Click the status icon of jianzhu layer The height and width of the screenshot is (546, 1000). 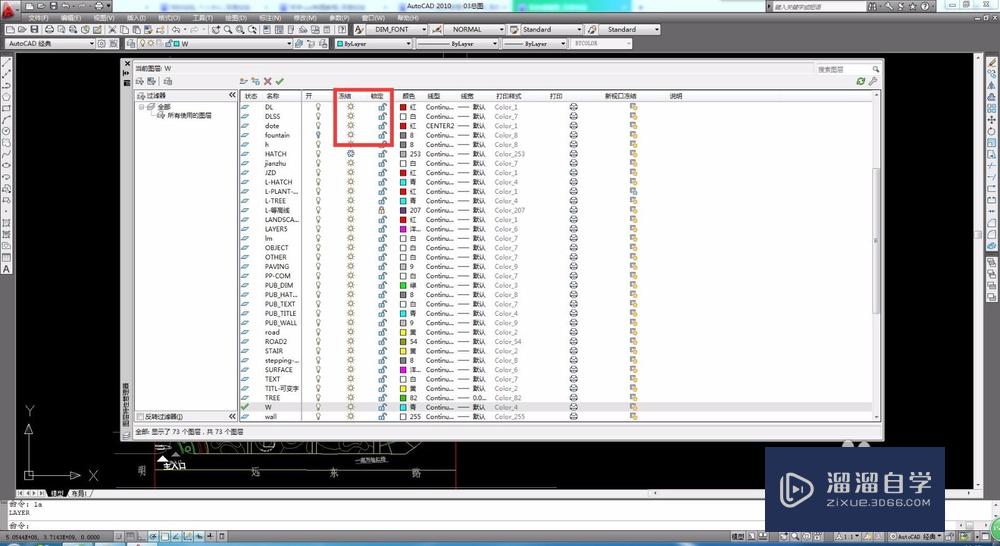[x=246, y=163]
